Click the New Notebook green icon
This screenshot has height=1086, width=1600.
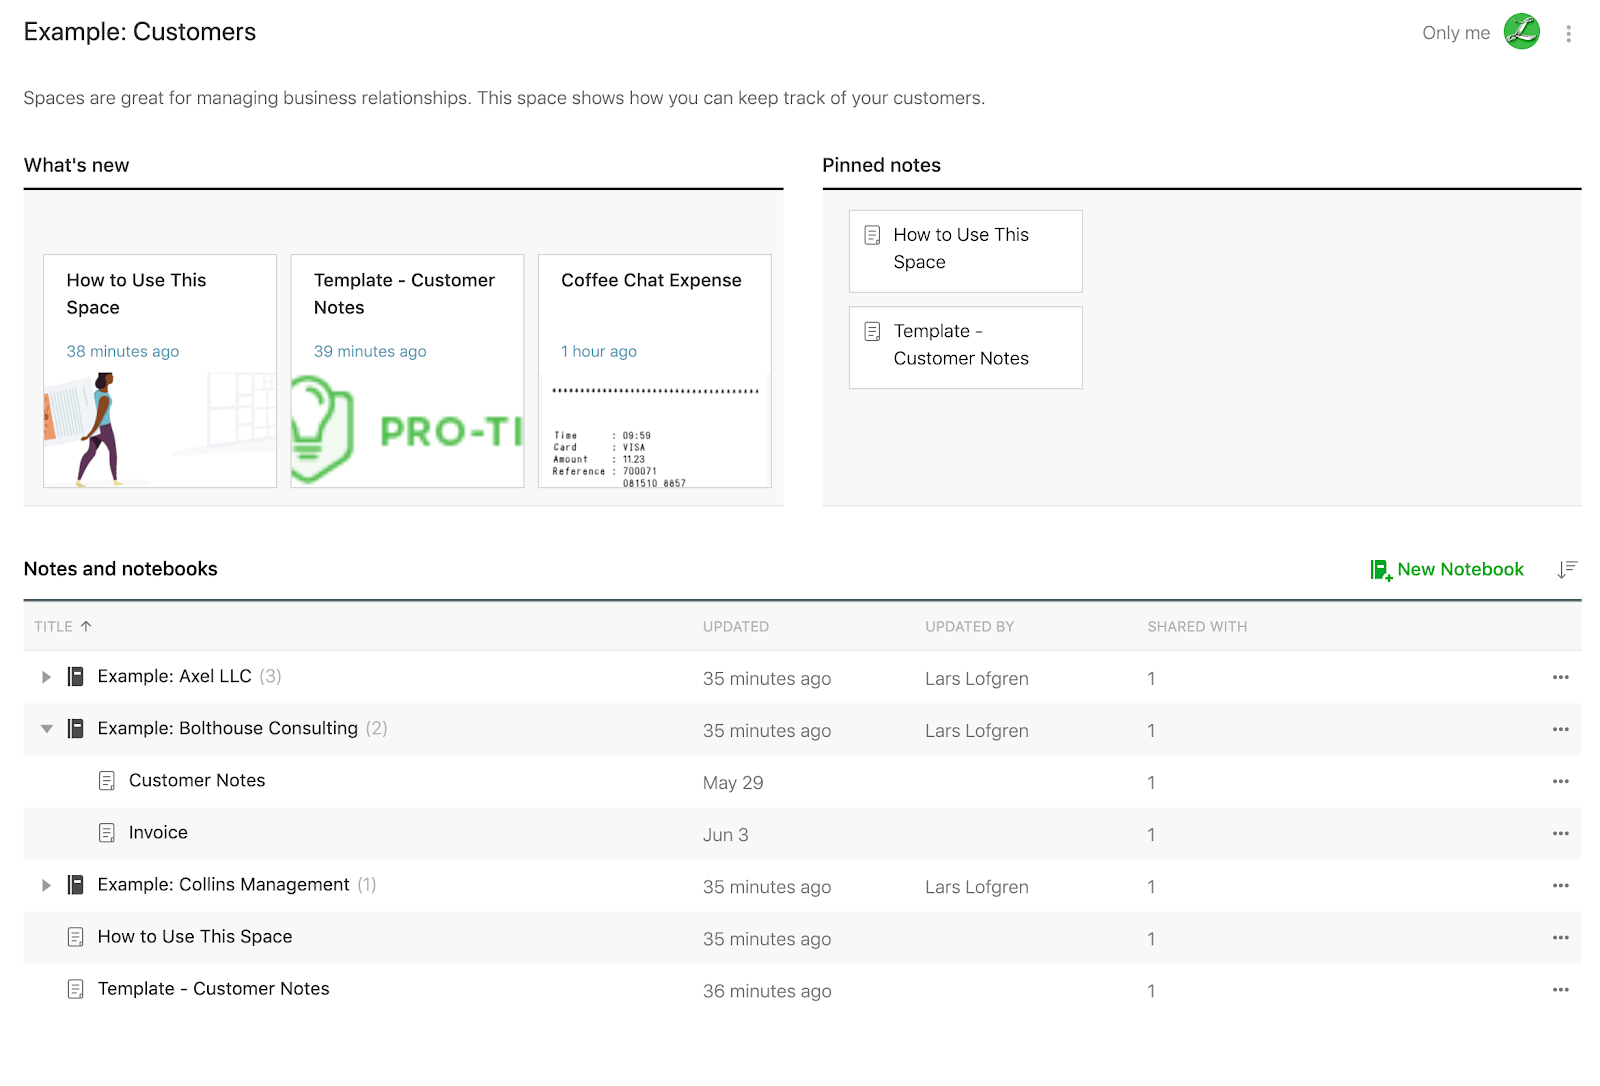click(x=1381, y=570)
